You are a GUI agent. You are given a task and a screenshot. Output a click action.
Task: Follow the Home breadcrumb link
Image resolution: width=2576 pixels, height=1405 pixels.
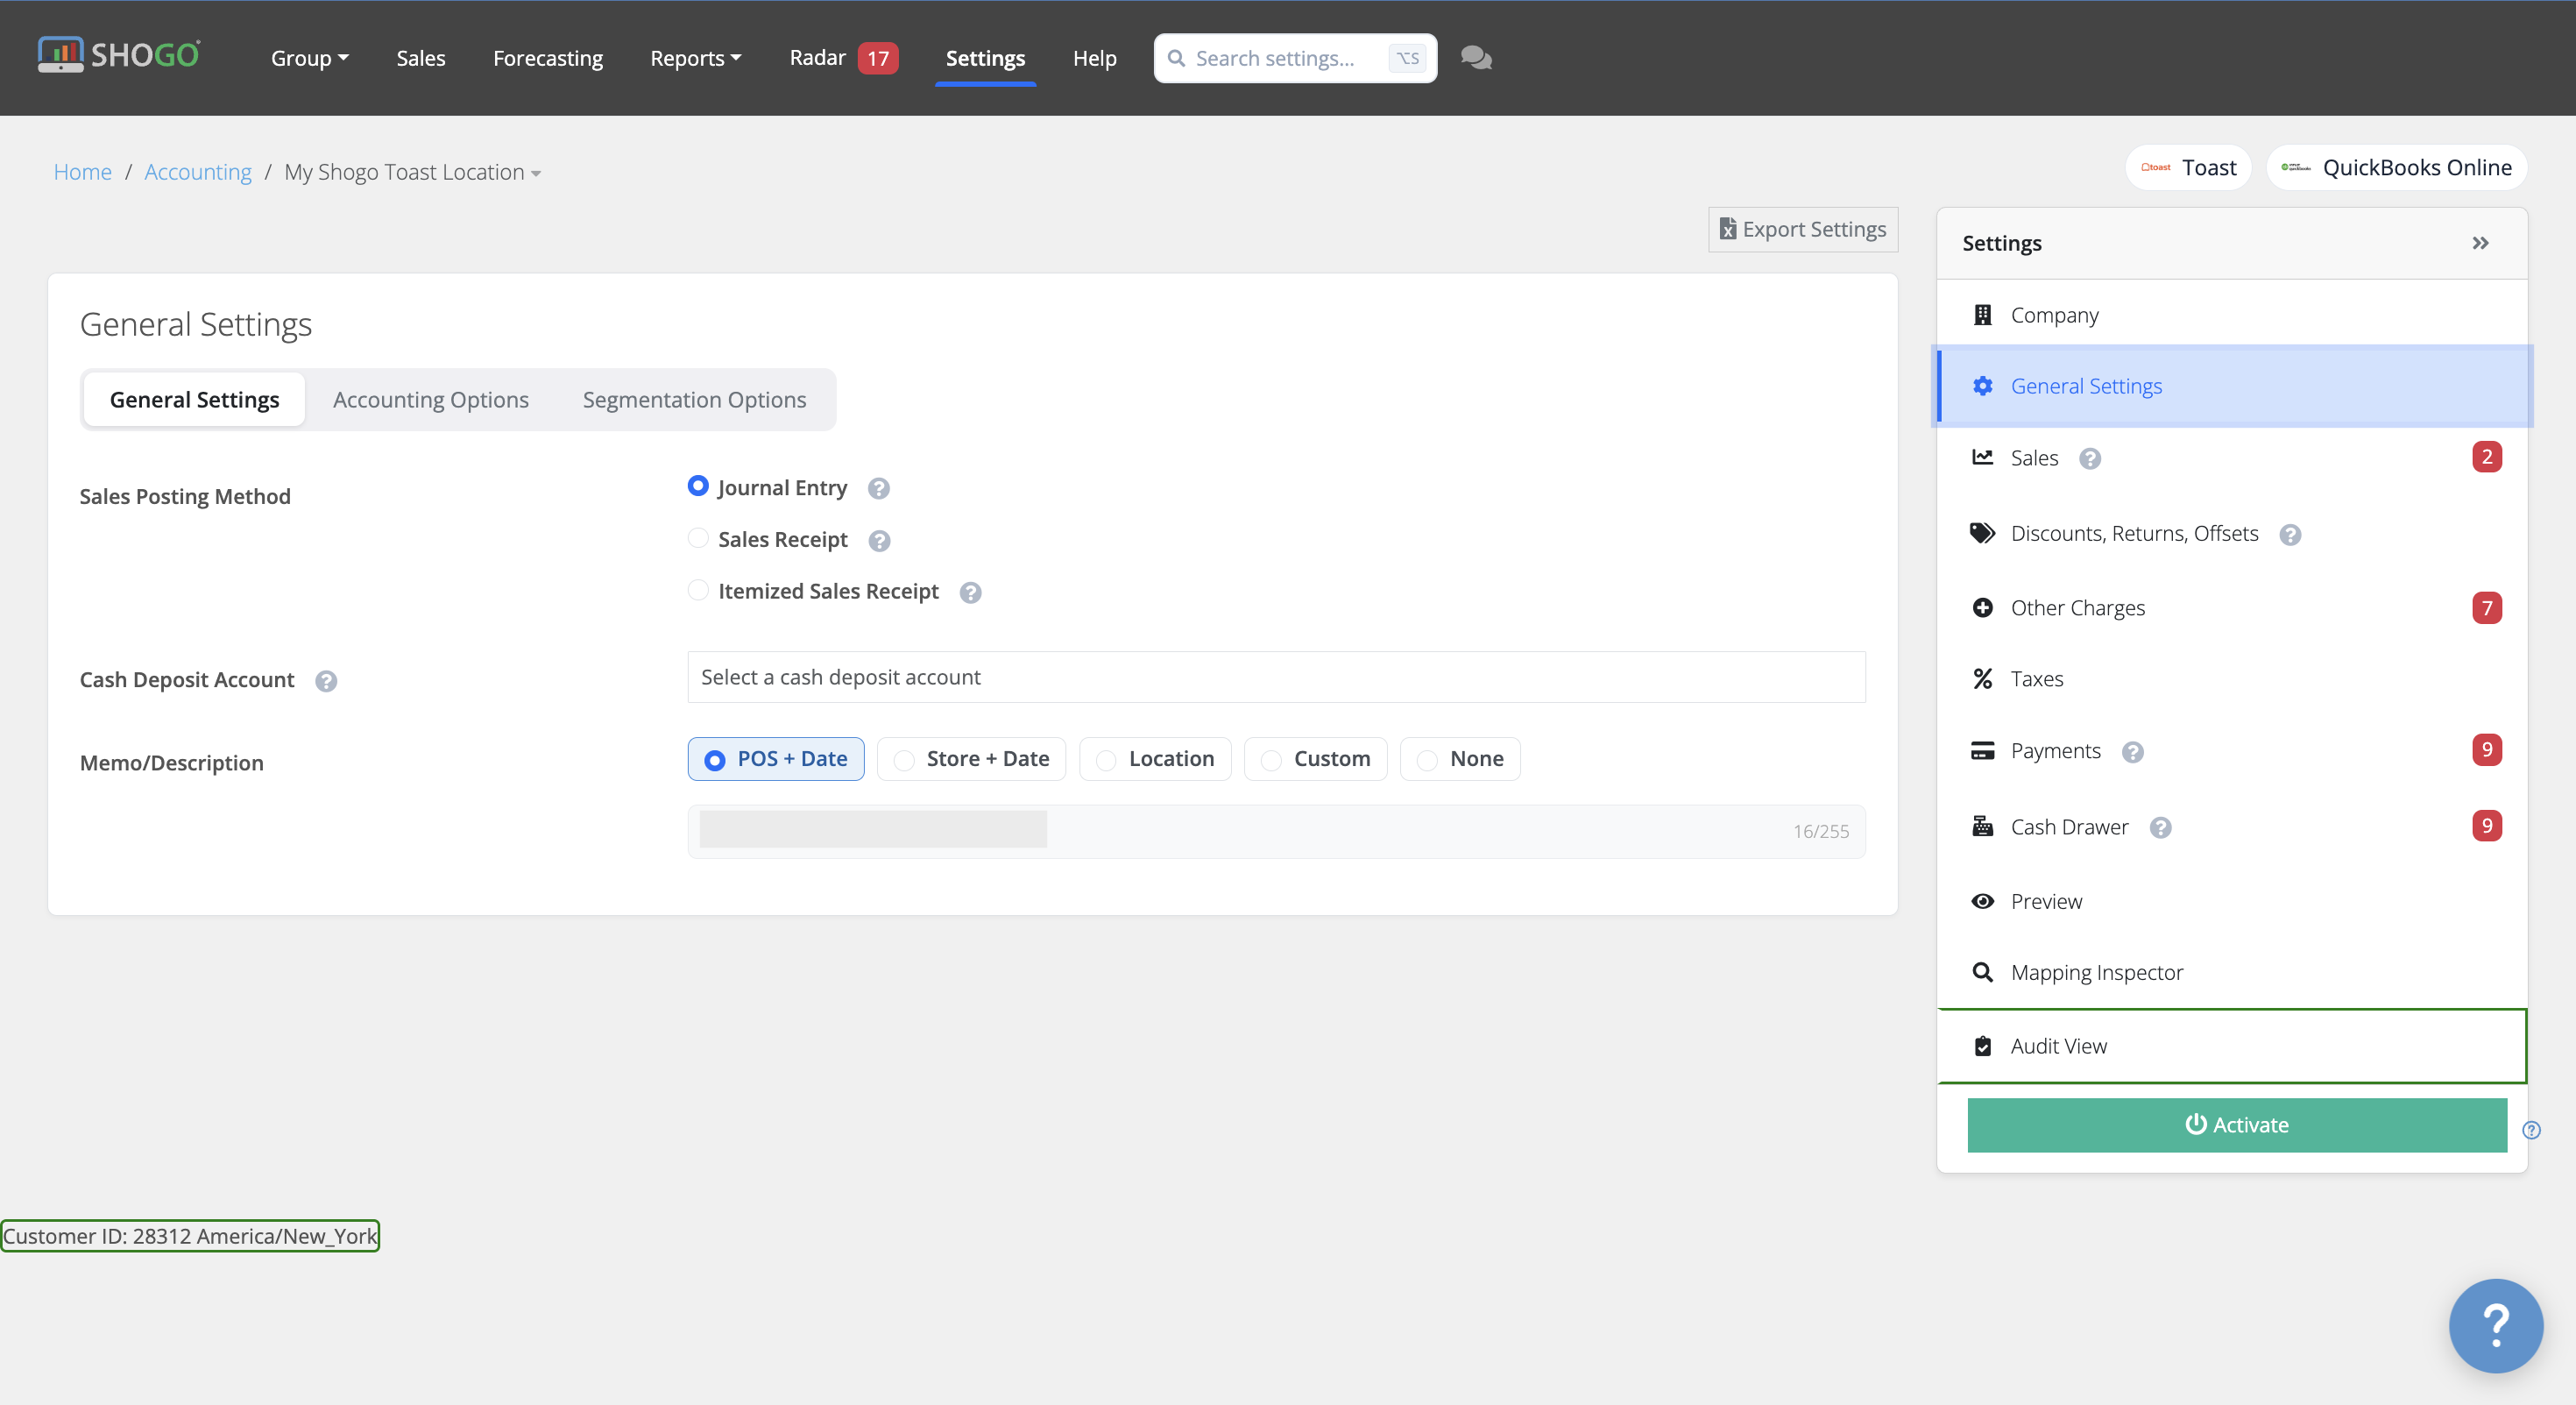tap(82, 172)
